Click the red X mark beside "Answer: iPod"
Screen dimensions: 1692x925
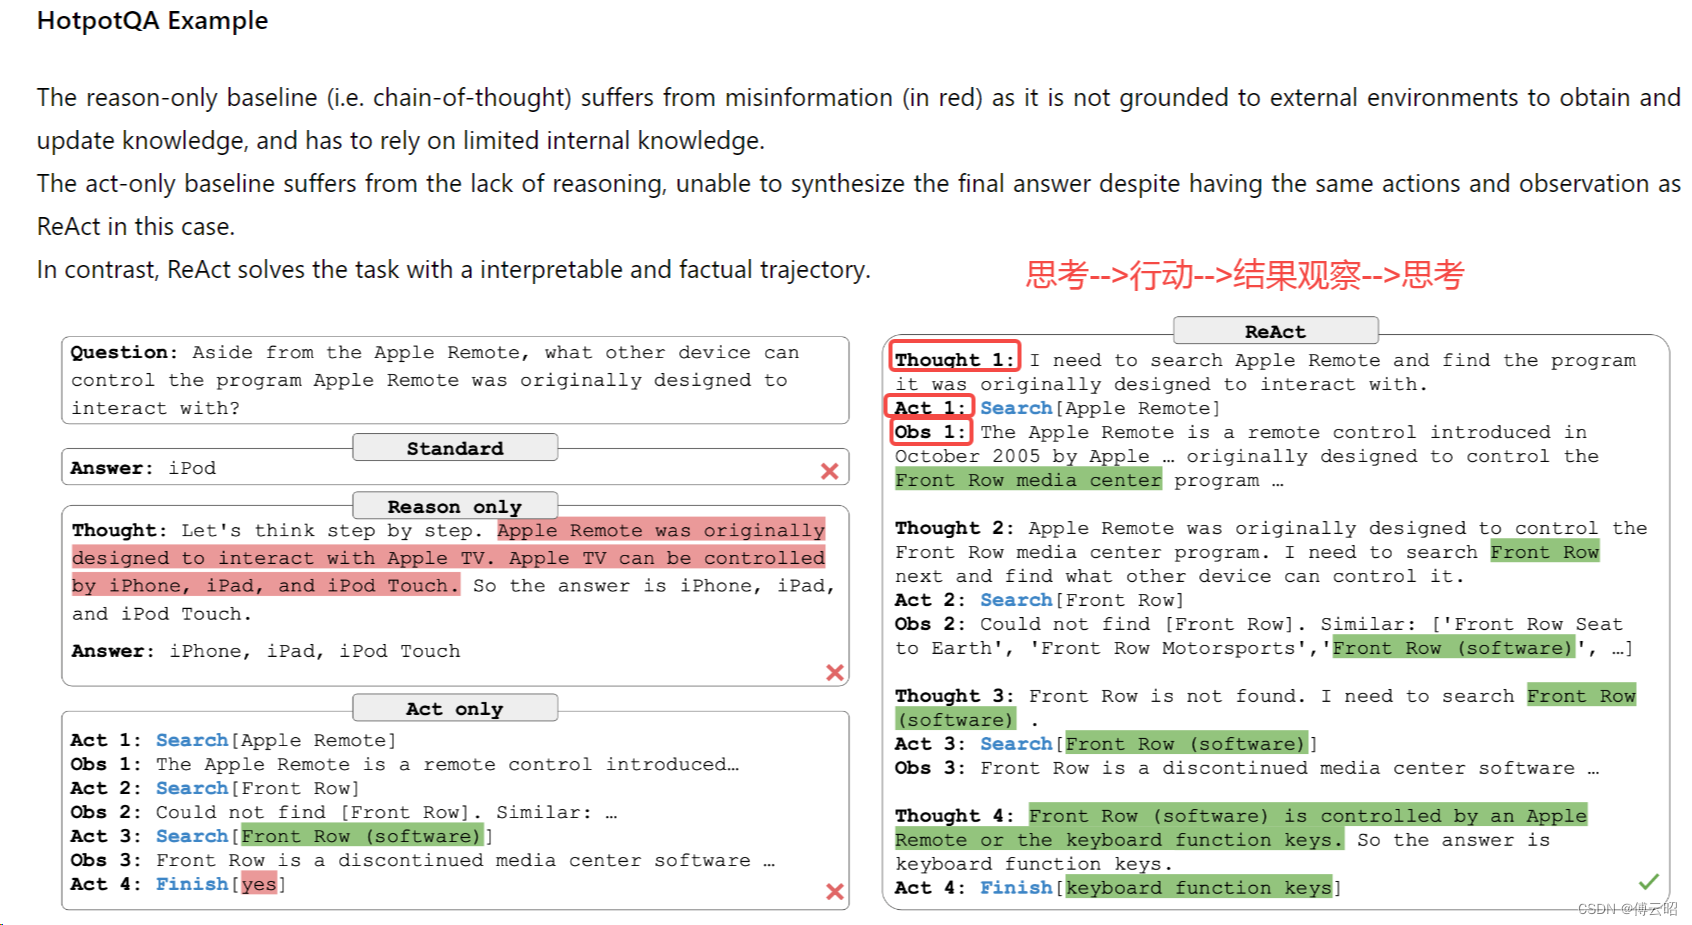coord(829,471)
